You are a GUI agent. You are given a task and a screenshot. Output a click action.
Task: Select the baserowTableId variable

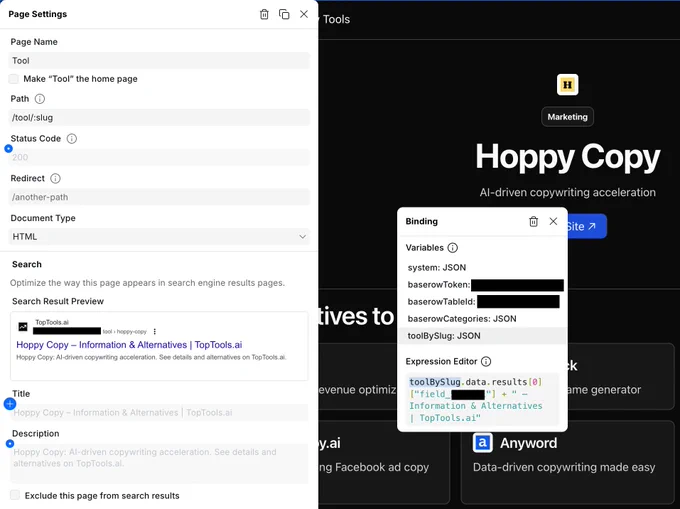482,302
